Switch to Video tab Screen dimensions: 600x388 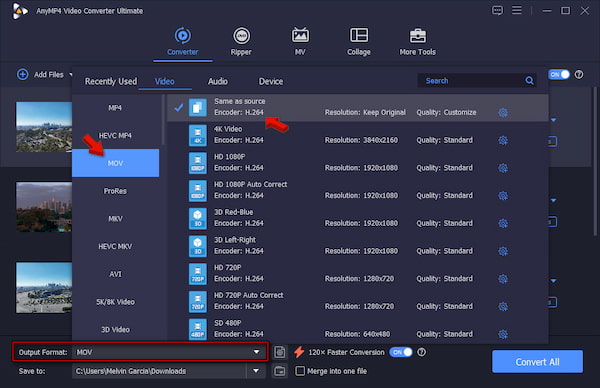click(x=165, y=82)
